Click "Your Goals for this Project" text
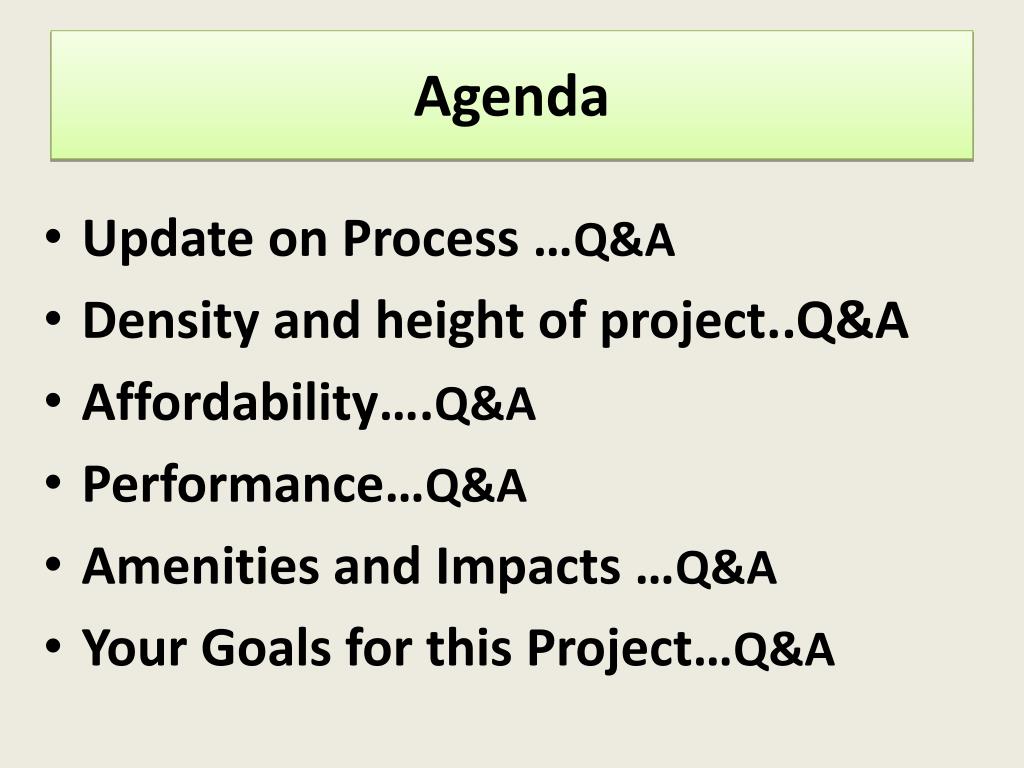 click(387, 648)
